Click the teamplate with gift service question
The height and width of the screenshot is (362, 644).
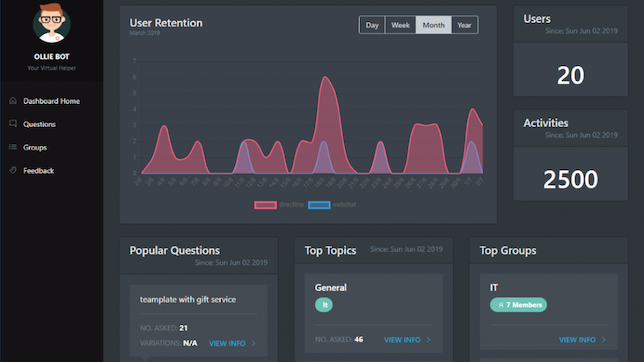coord(188,300)
